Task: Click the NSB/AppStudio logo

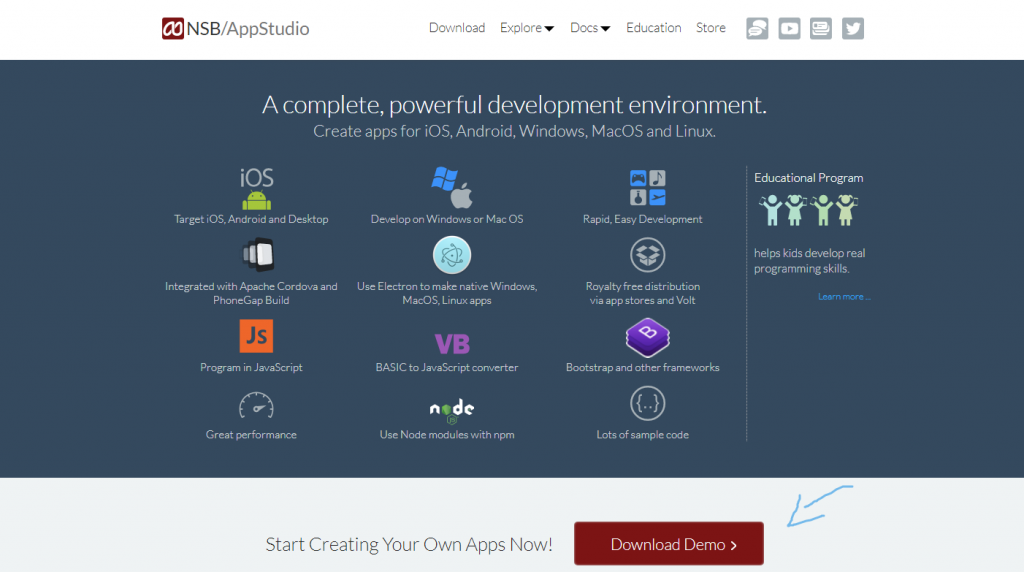Action: click(x=236, y=28)
